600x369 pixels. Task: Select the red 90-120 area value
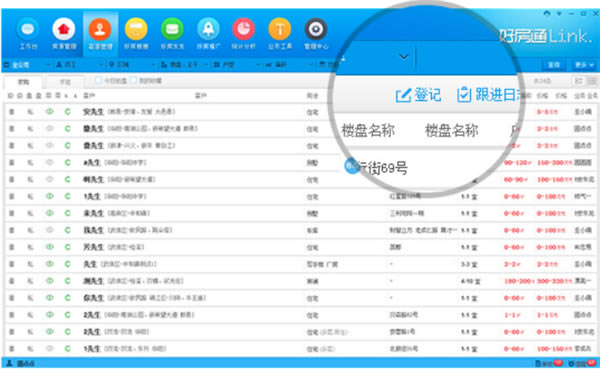517,163
